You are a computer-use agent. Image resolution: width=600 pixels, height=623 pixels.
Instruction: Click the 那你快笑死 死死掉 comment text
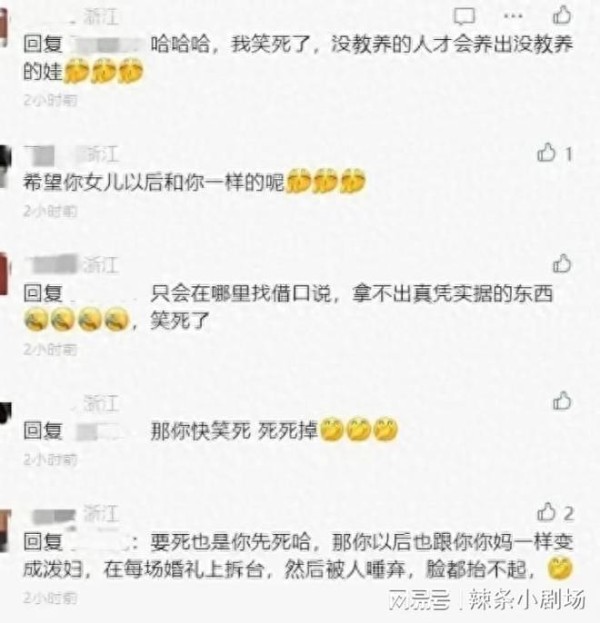click(x=234, y=431)
